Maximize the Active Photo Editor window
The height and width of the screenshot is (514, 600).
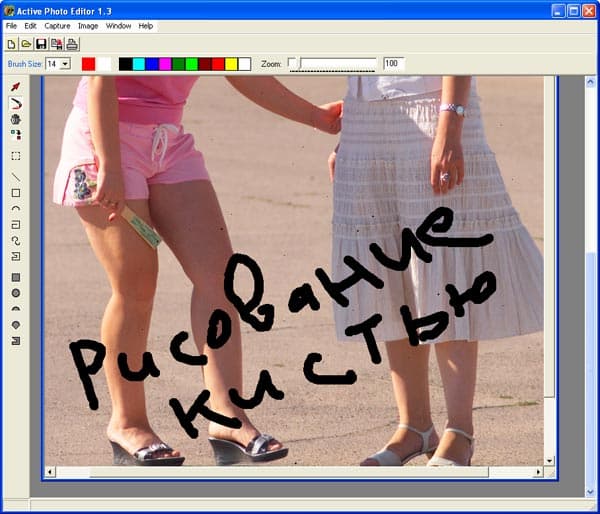point(574,11)
